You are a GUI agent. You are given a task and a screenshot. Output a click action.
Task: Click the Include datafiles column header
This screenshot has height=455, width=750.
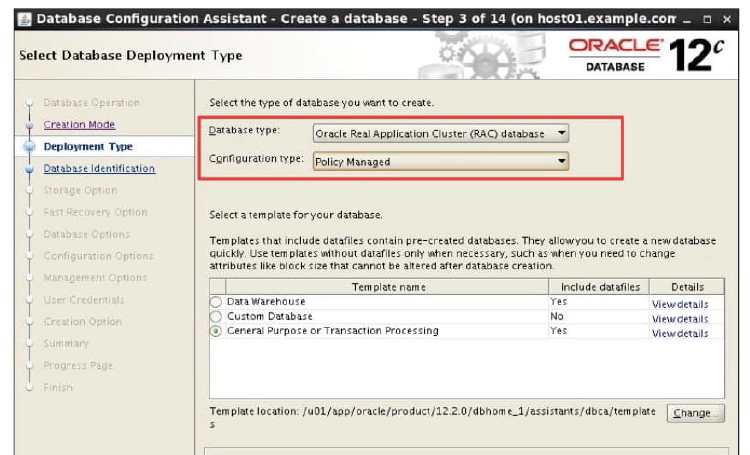click(599, 287)
